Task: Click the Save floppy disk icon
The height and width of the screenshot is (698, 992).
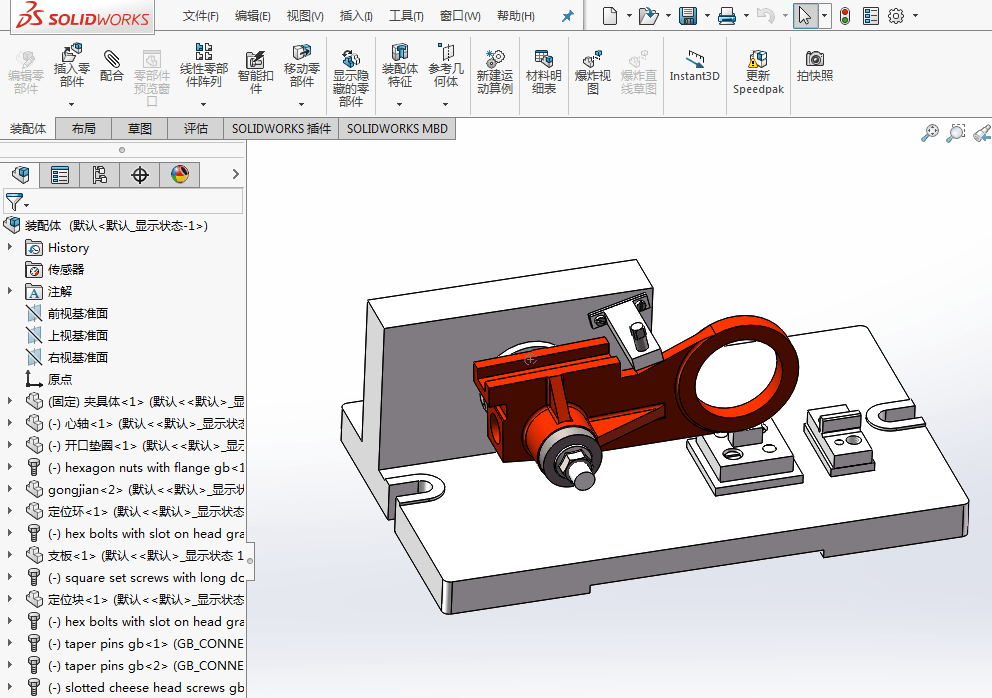Action: pos(688,15)
